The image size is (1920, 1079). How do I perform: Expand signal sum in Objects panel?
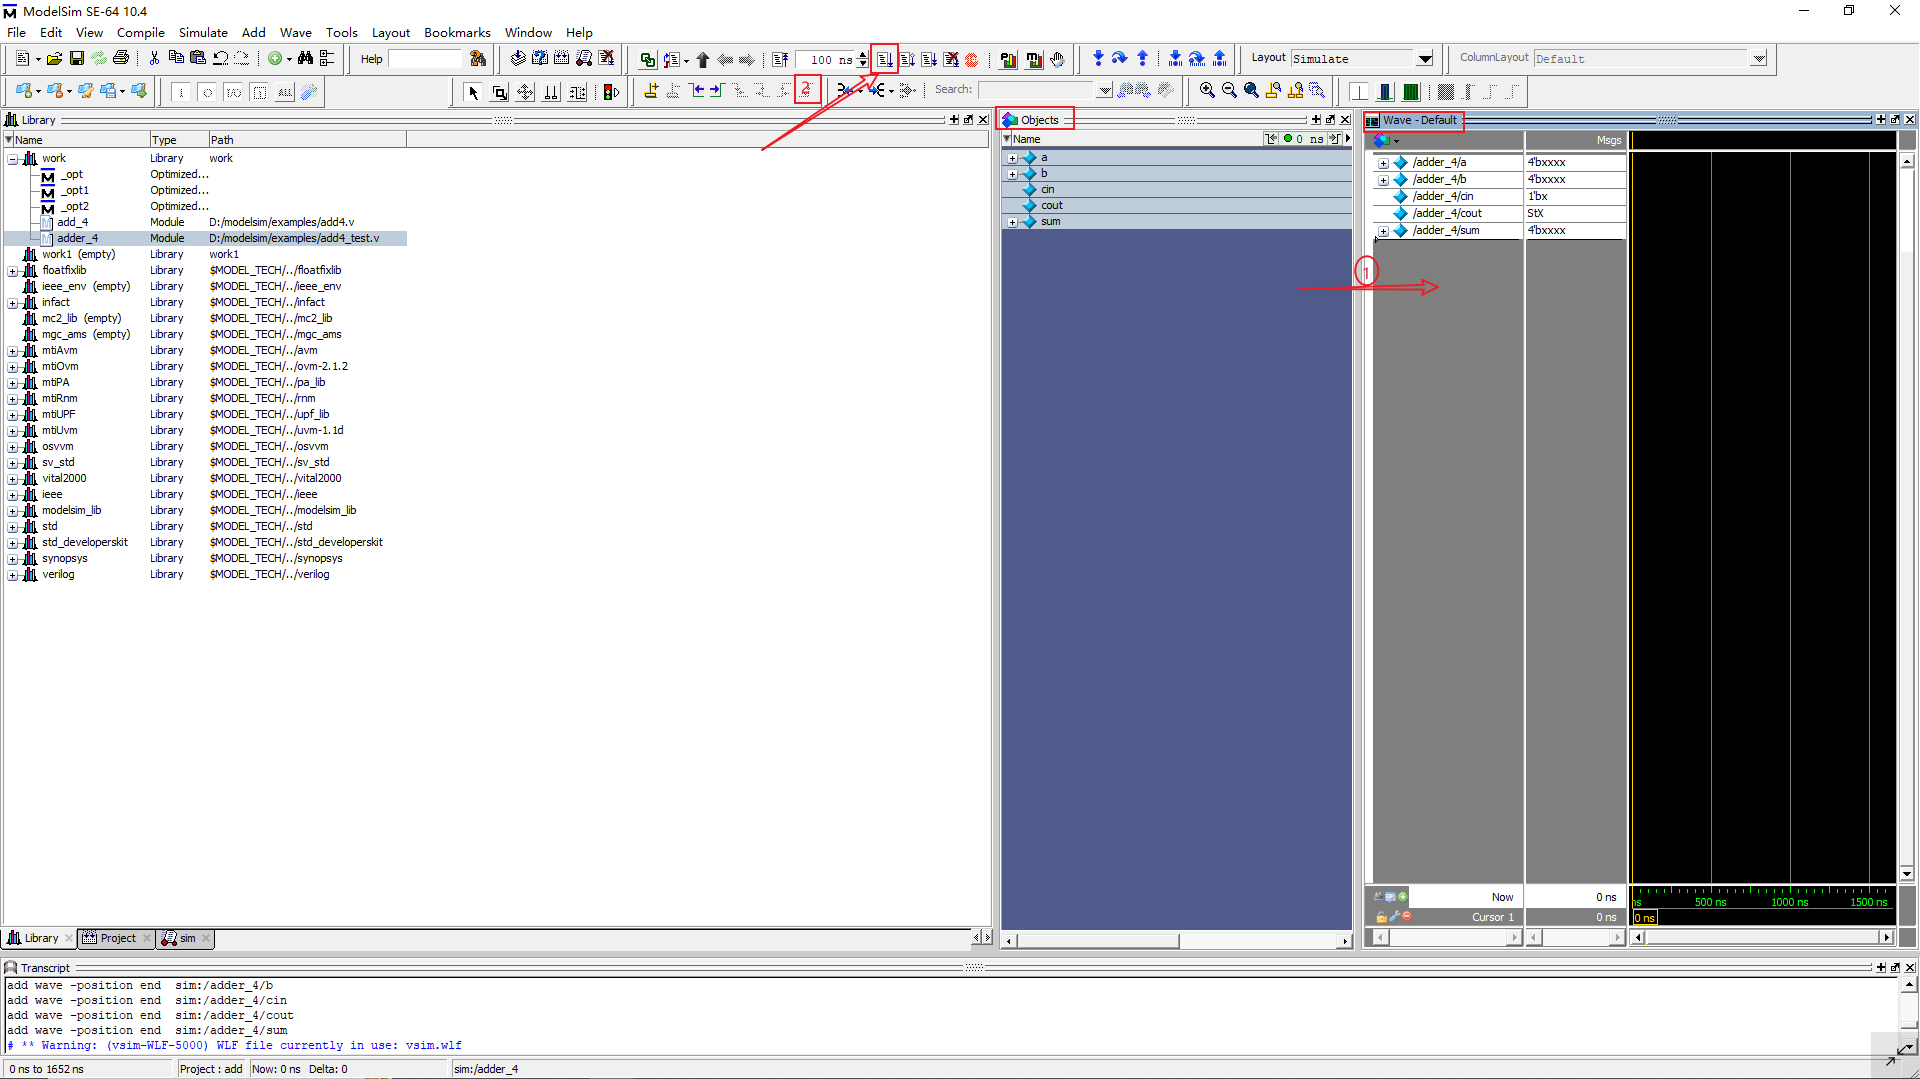coord(1012,222)
